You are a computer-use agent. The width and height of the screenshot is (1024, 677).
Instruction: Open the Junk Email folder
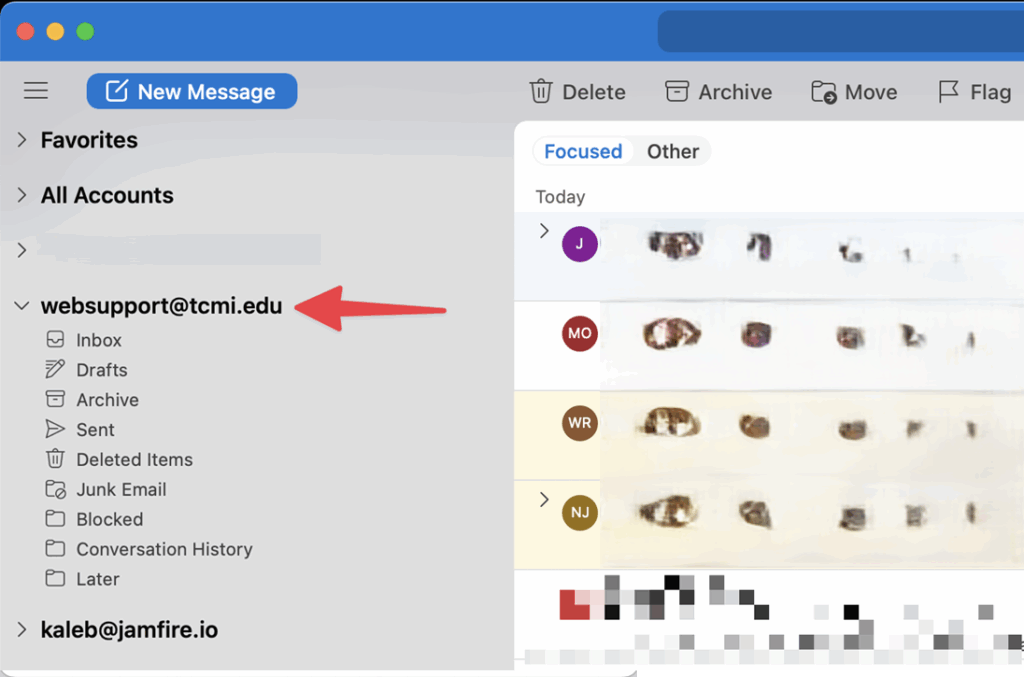121,490
